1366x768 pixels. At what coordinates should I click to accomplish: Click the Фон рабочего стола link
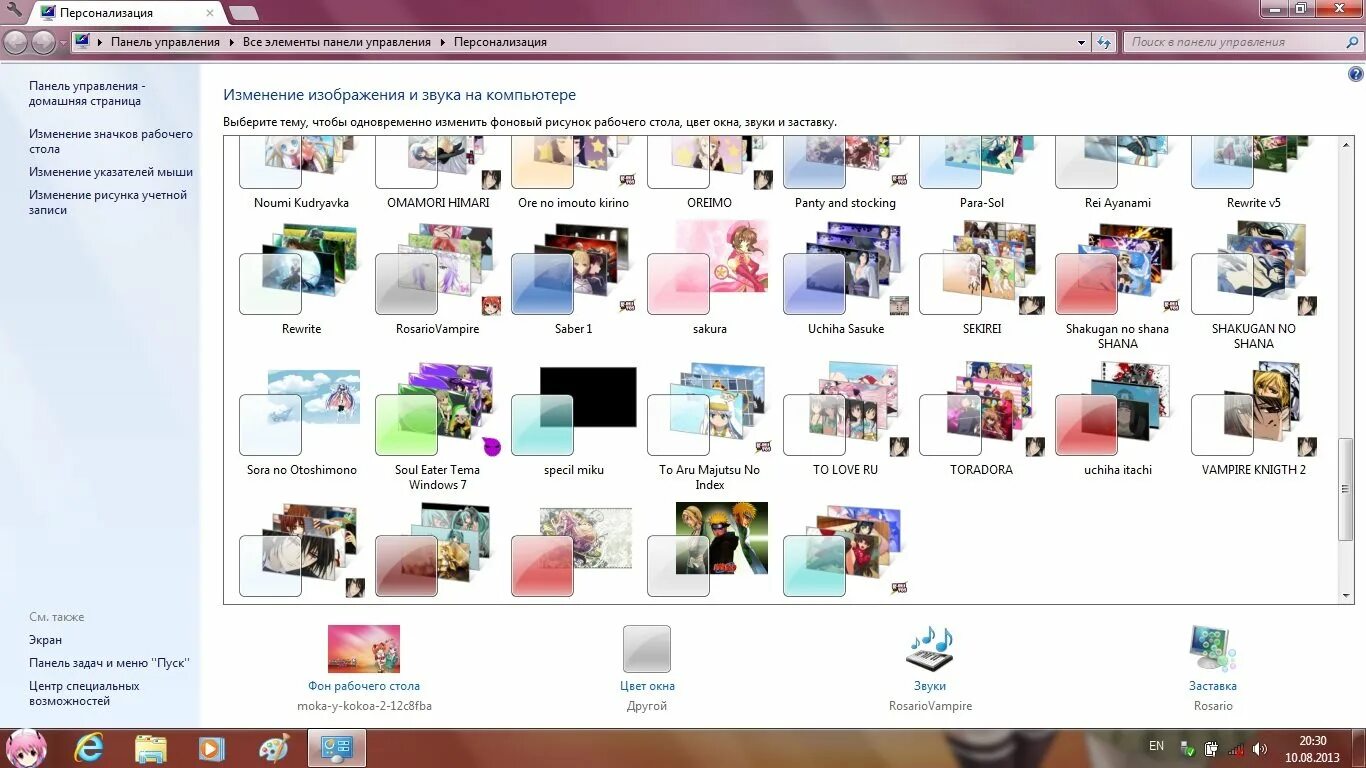pos(364,686)
